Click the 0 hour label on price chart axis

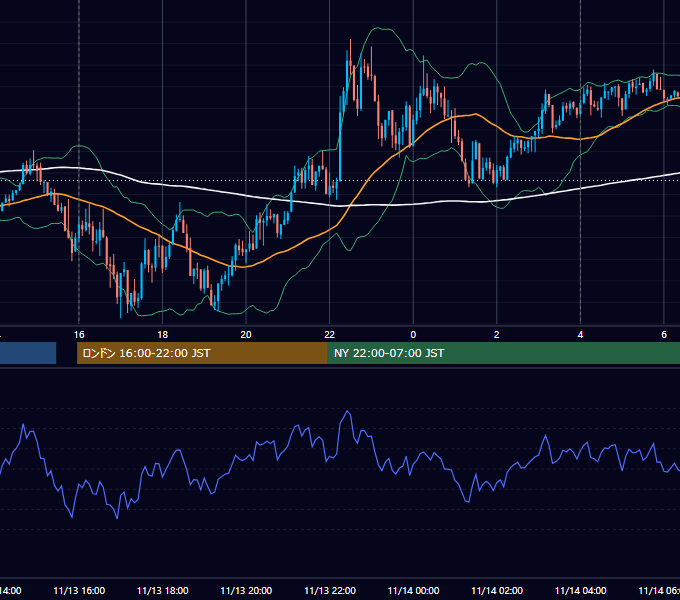click(413, 335)
